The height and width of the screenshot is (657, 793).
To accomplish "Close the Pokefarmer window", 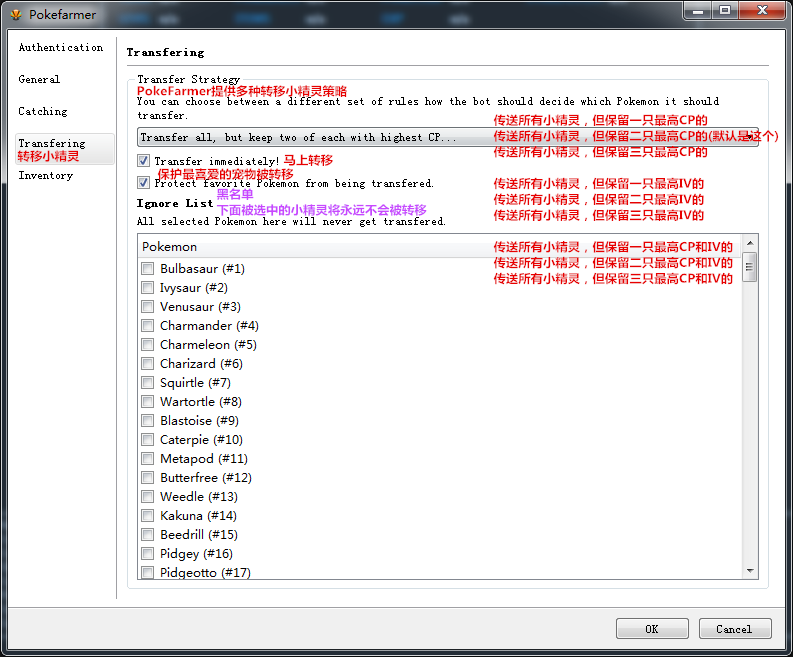I will coord(763,11).
